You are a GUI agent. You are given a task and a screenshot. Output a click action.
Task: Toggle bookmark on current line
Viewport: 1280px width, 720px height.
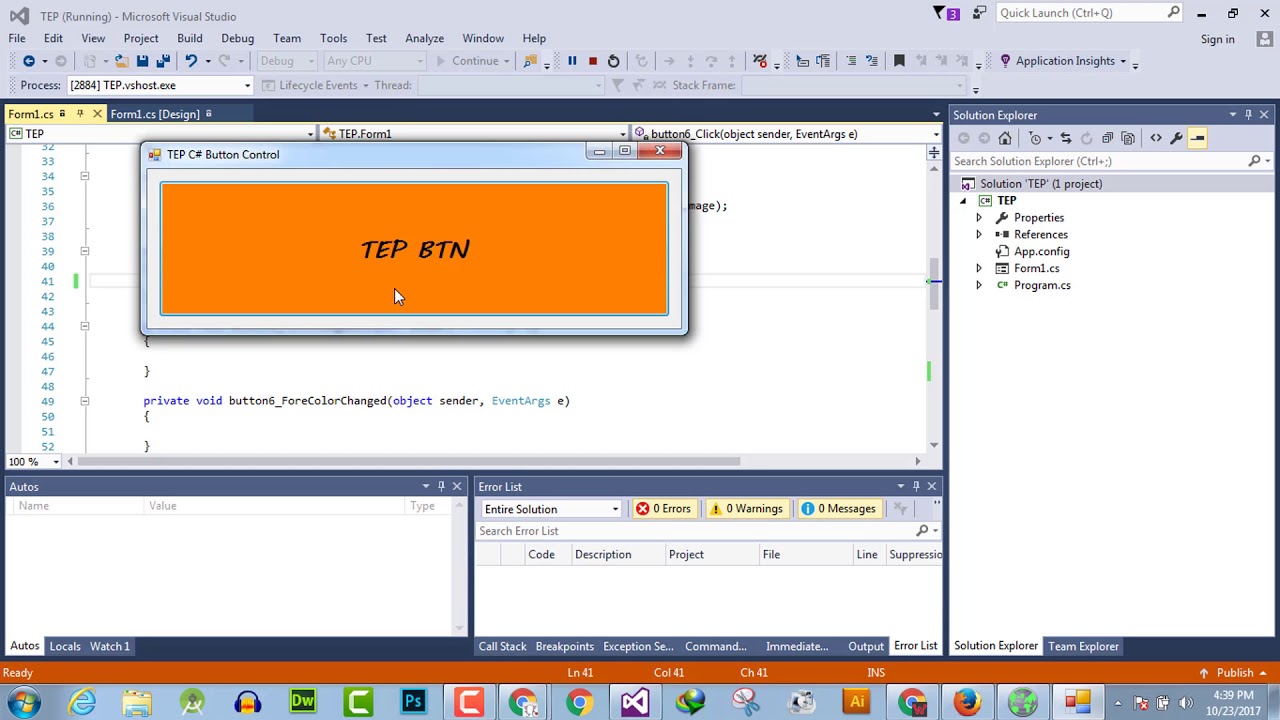tap(899, 61)
